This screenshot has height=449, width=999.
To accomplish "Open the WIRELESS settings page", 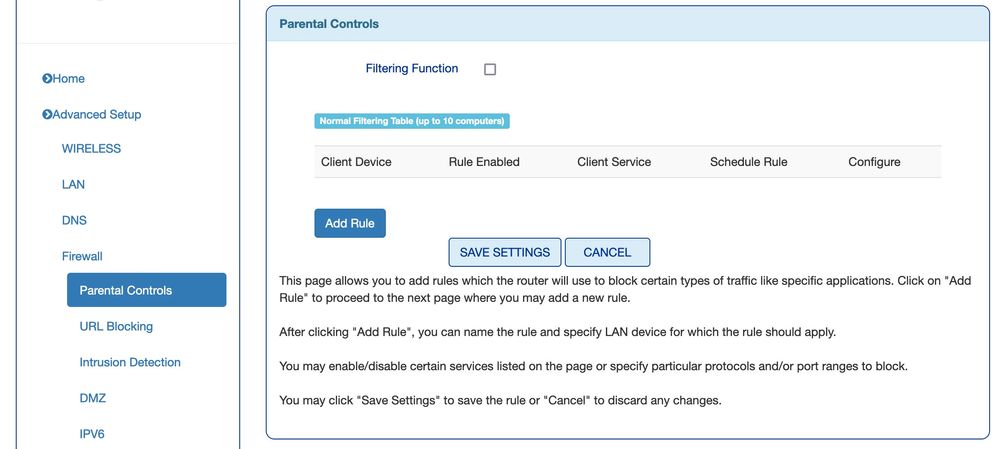I will point(91,149).
